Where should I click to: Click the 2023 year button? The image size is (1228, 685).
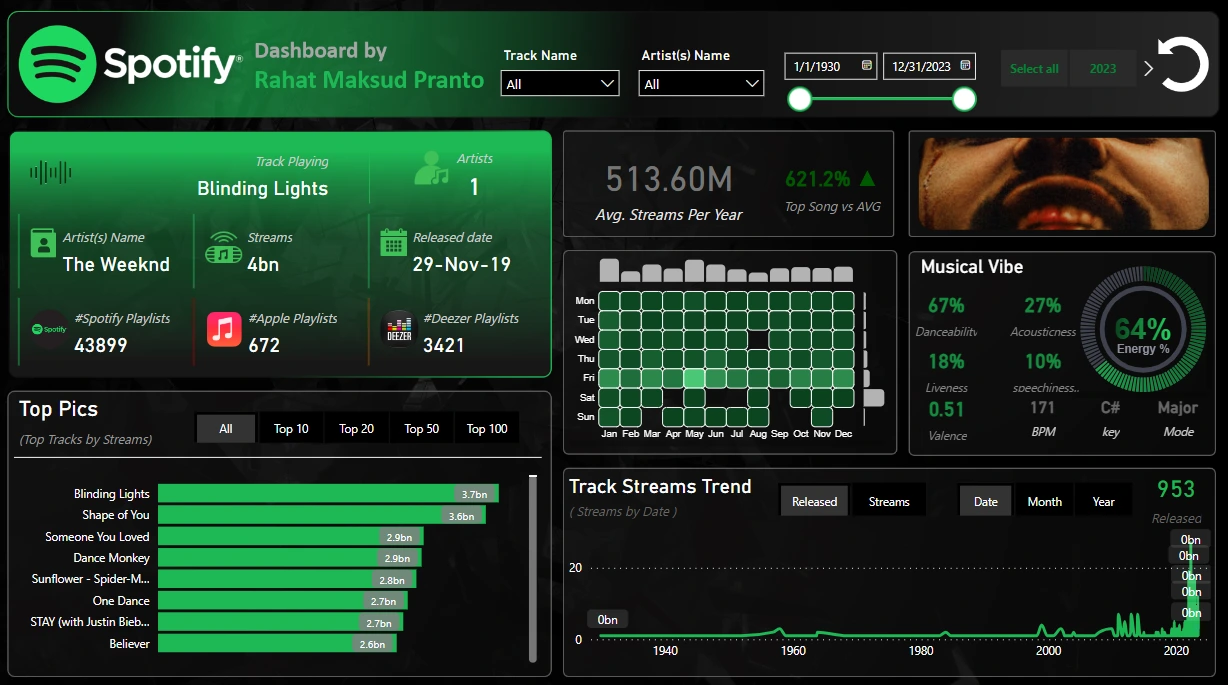point(1103,68)
